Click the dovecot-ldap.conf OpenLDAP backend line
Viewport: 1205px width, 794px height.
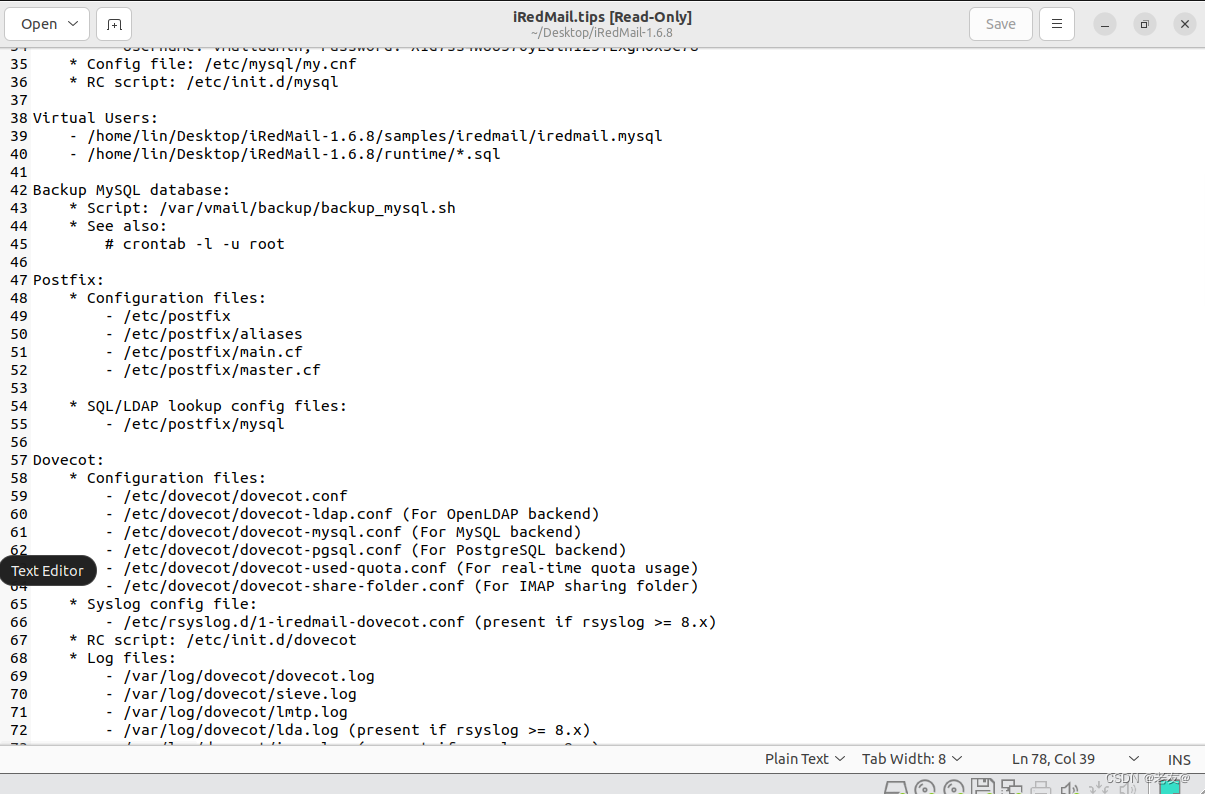click(x=352, y=514)
